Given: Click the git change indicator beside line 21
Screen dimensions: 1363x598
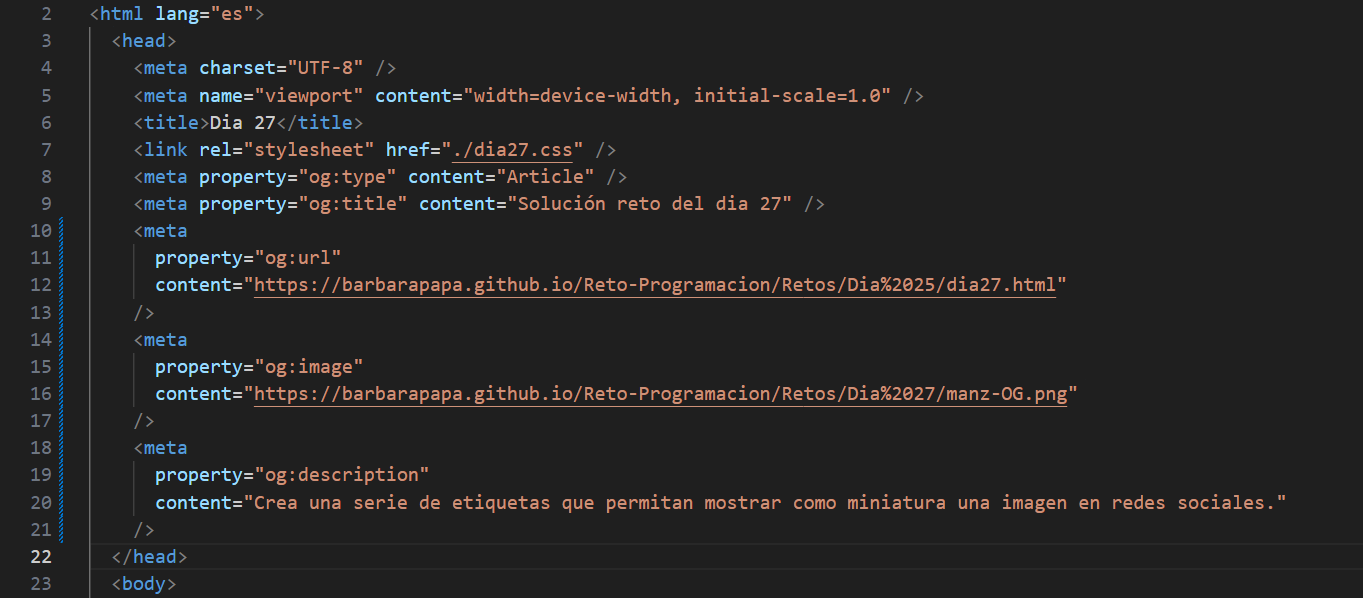Looking at the screenshot, I should pos(61,529).
